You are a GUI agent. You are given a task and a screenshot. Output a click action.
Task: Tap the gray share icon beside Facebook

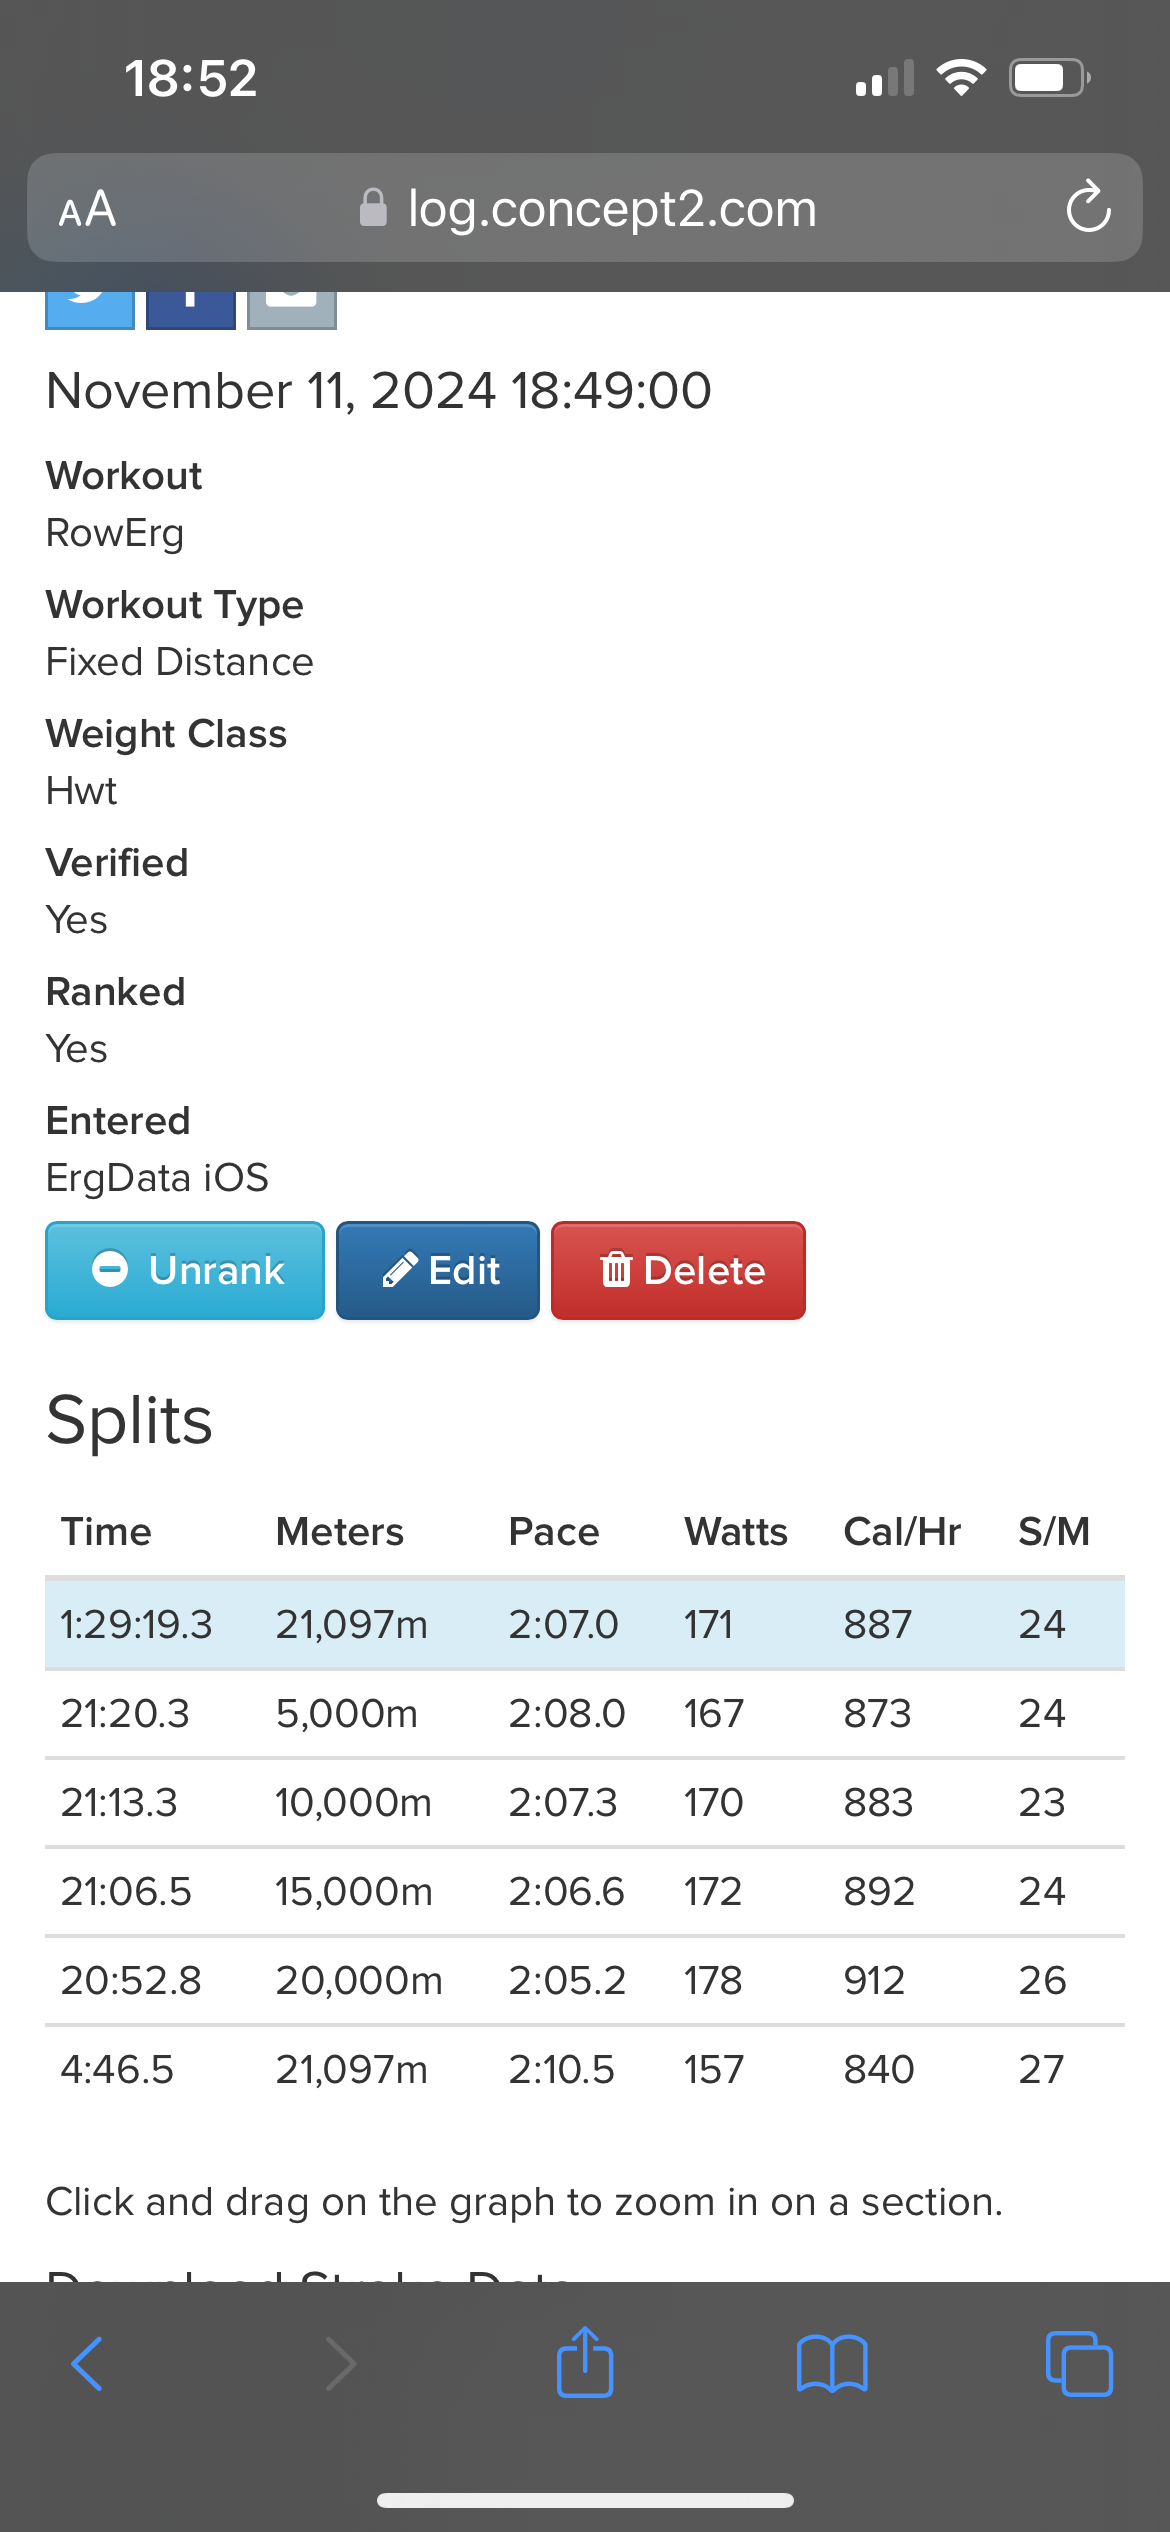292,310
